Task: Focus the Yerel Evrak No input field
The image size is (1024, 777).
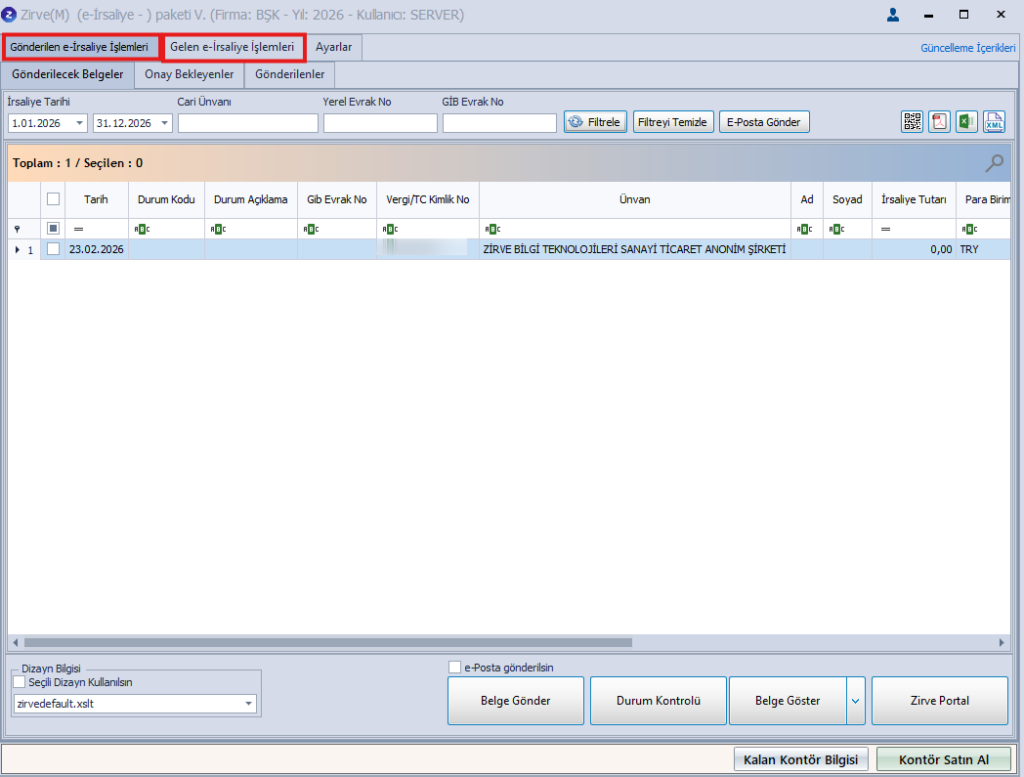Action: pos(380,123)
